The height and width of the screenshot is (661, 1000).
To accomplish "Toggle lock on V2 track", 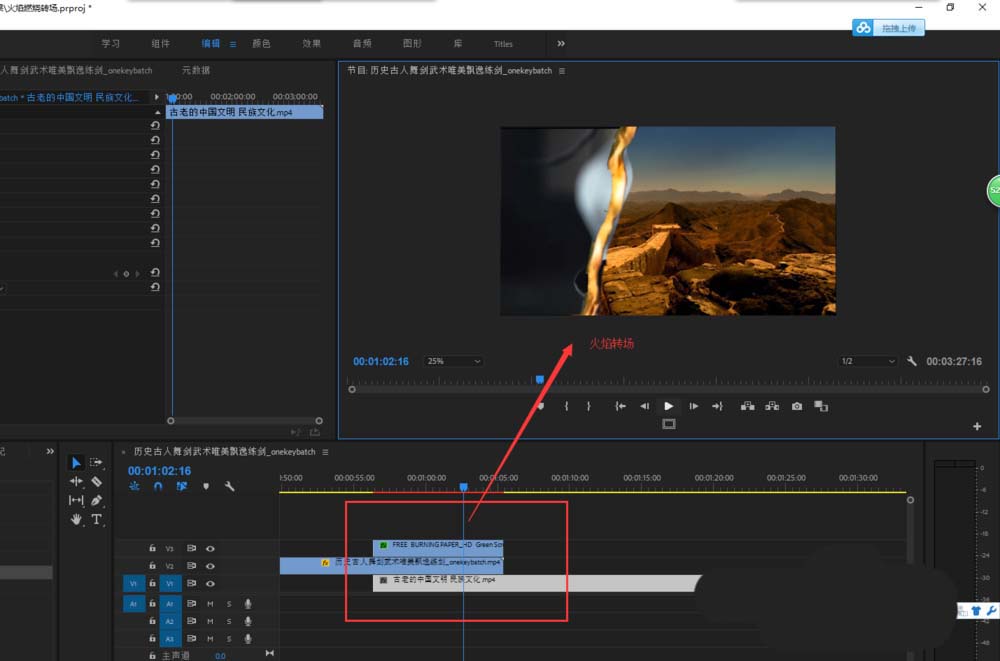I will click(x=152, y=566).
